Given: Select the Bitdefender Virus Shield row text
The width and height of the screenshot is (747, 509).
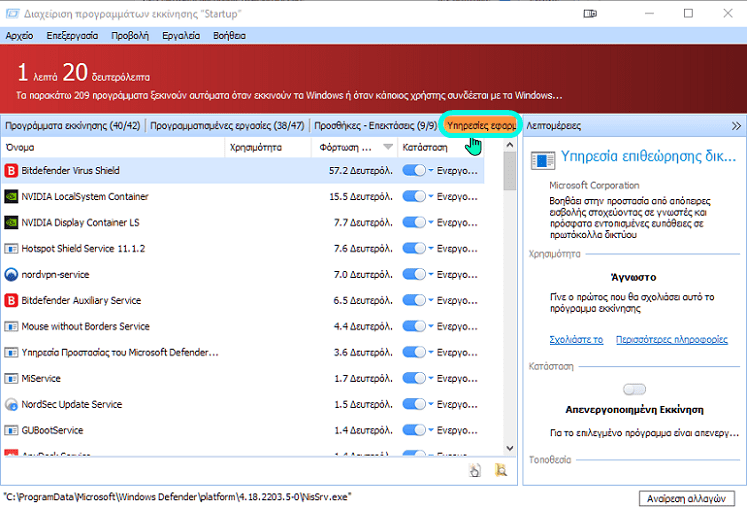Looking at the screenshot, I should point(71,171).
